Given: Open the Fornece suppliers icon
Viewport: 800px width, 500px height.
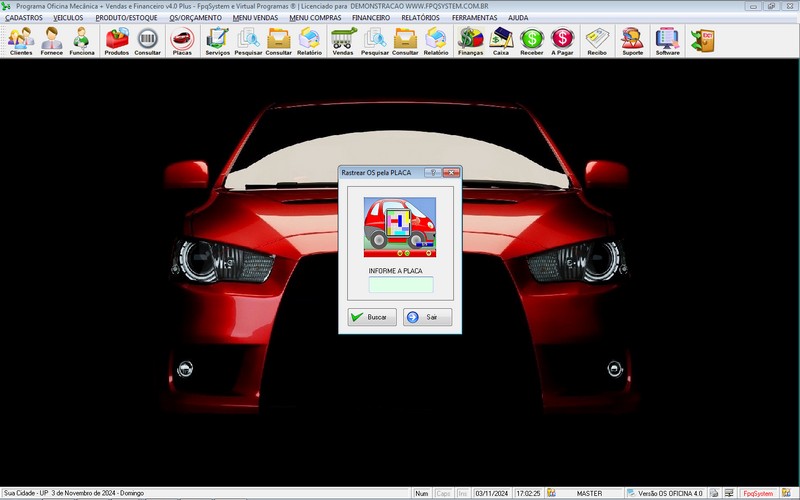Looking at the screenshot, I should click(52, 41).
